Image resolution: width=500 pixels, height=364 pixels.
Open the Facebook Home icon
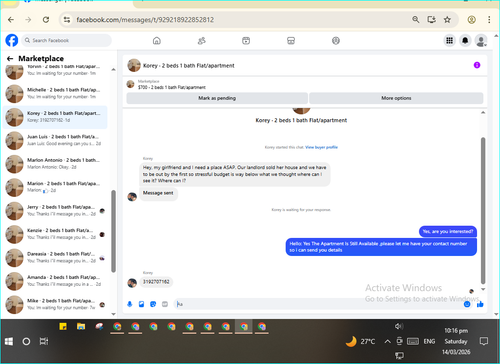click(x=157, y=41)
